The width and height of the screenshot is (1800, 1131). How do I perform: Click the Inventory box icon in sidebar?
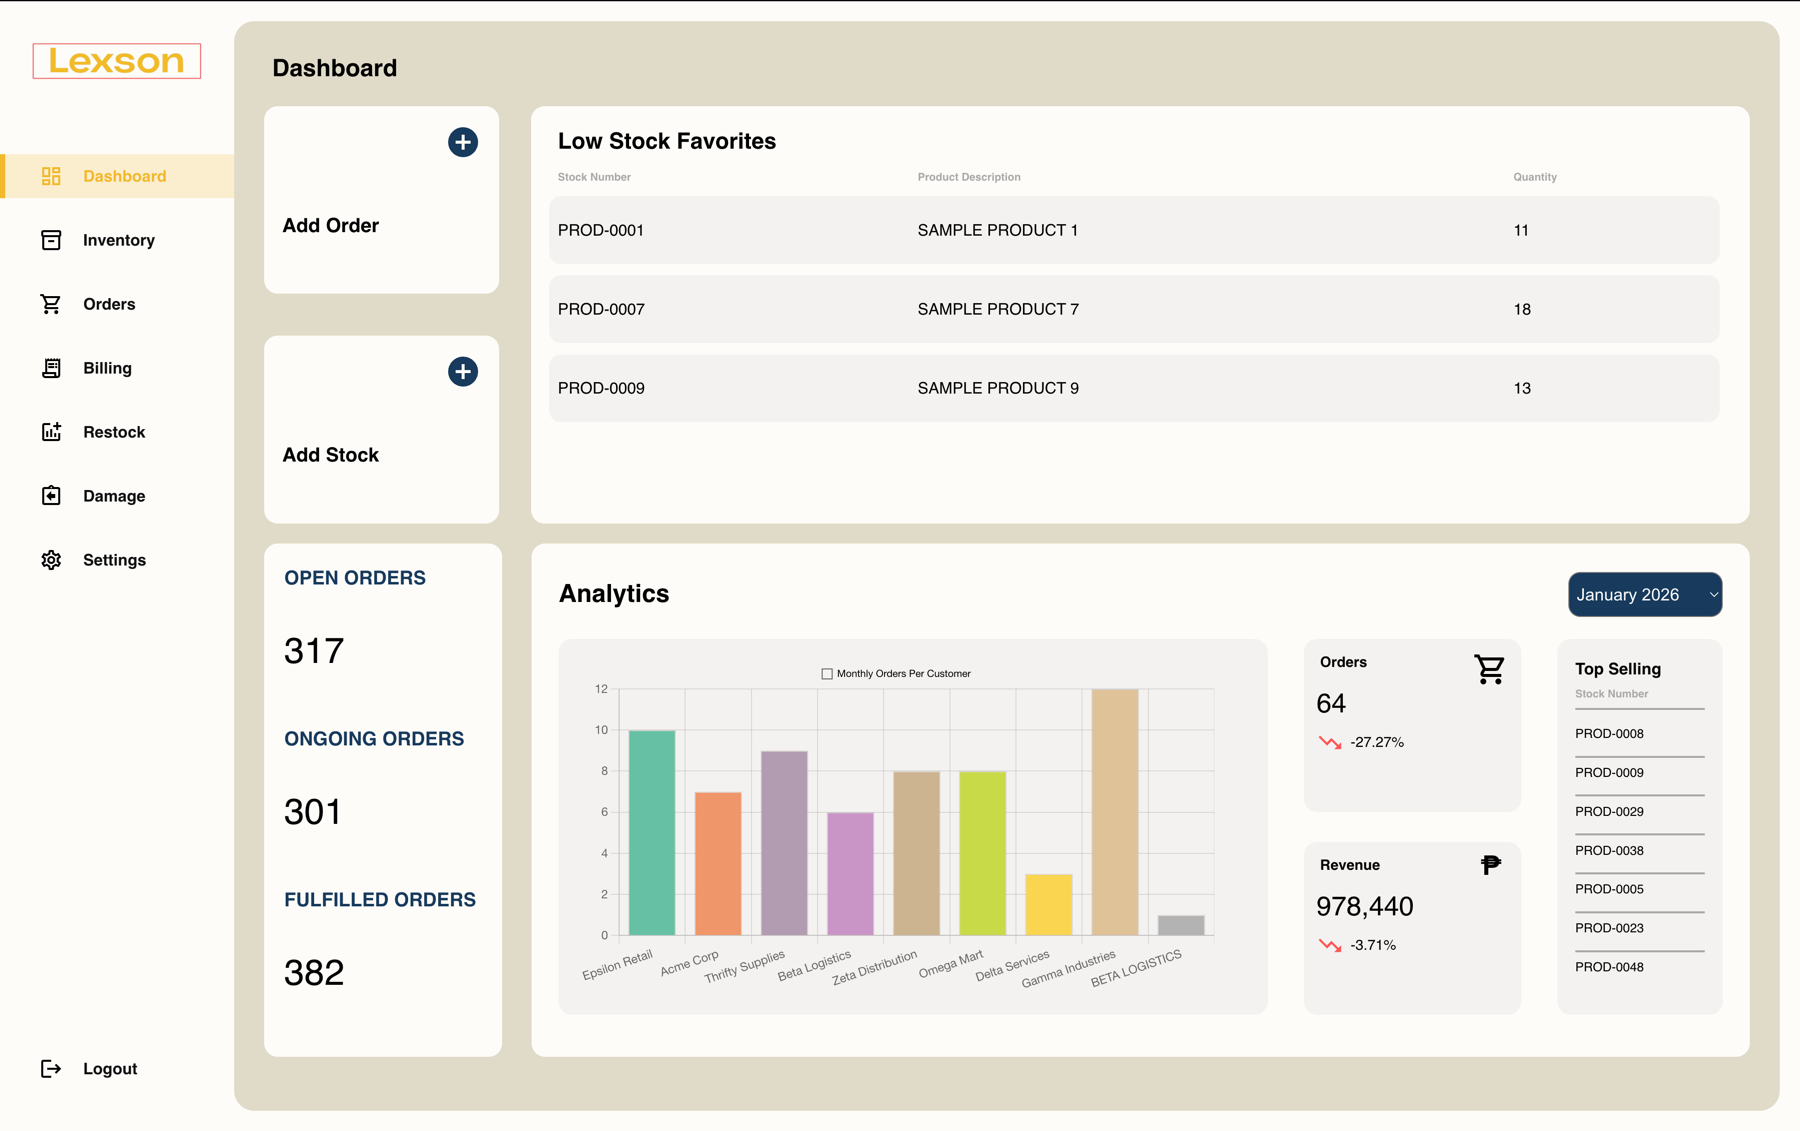[51, 239]
